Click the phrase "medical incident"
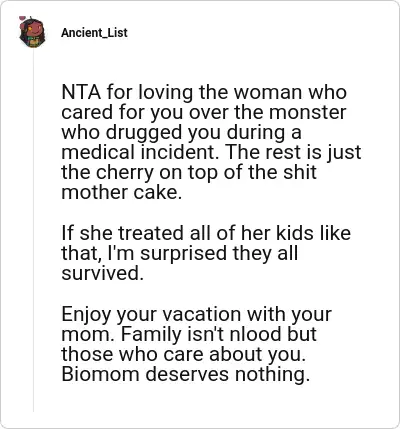The width and height of the screenshot is (400, 429). tap(140, 152)
